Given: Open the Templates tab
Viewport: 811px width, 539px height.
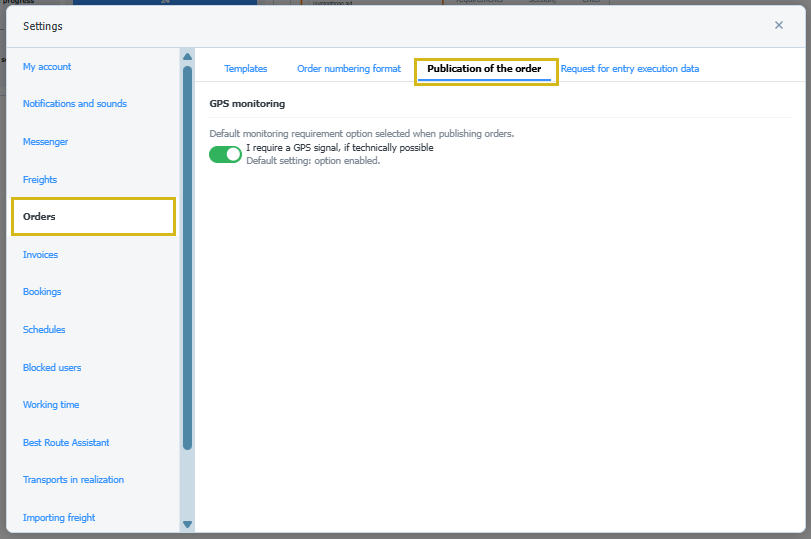Looking at the screenshot, I should [x=245, y=69].
